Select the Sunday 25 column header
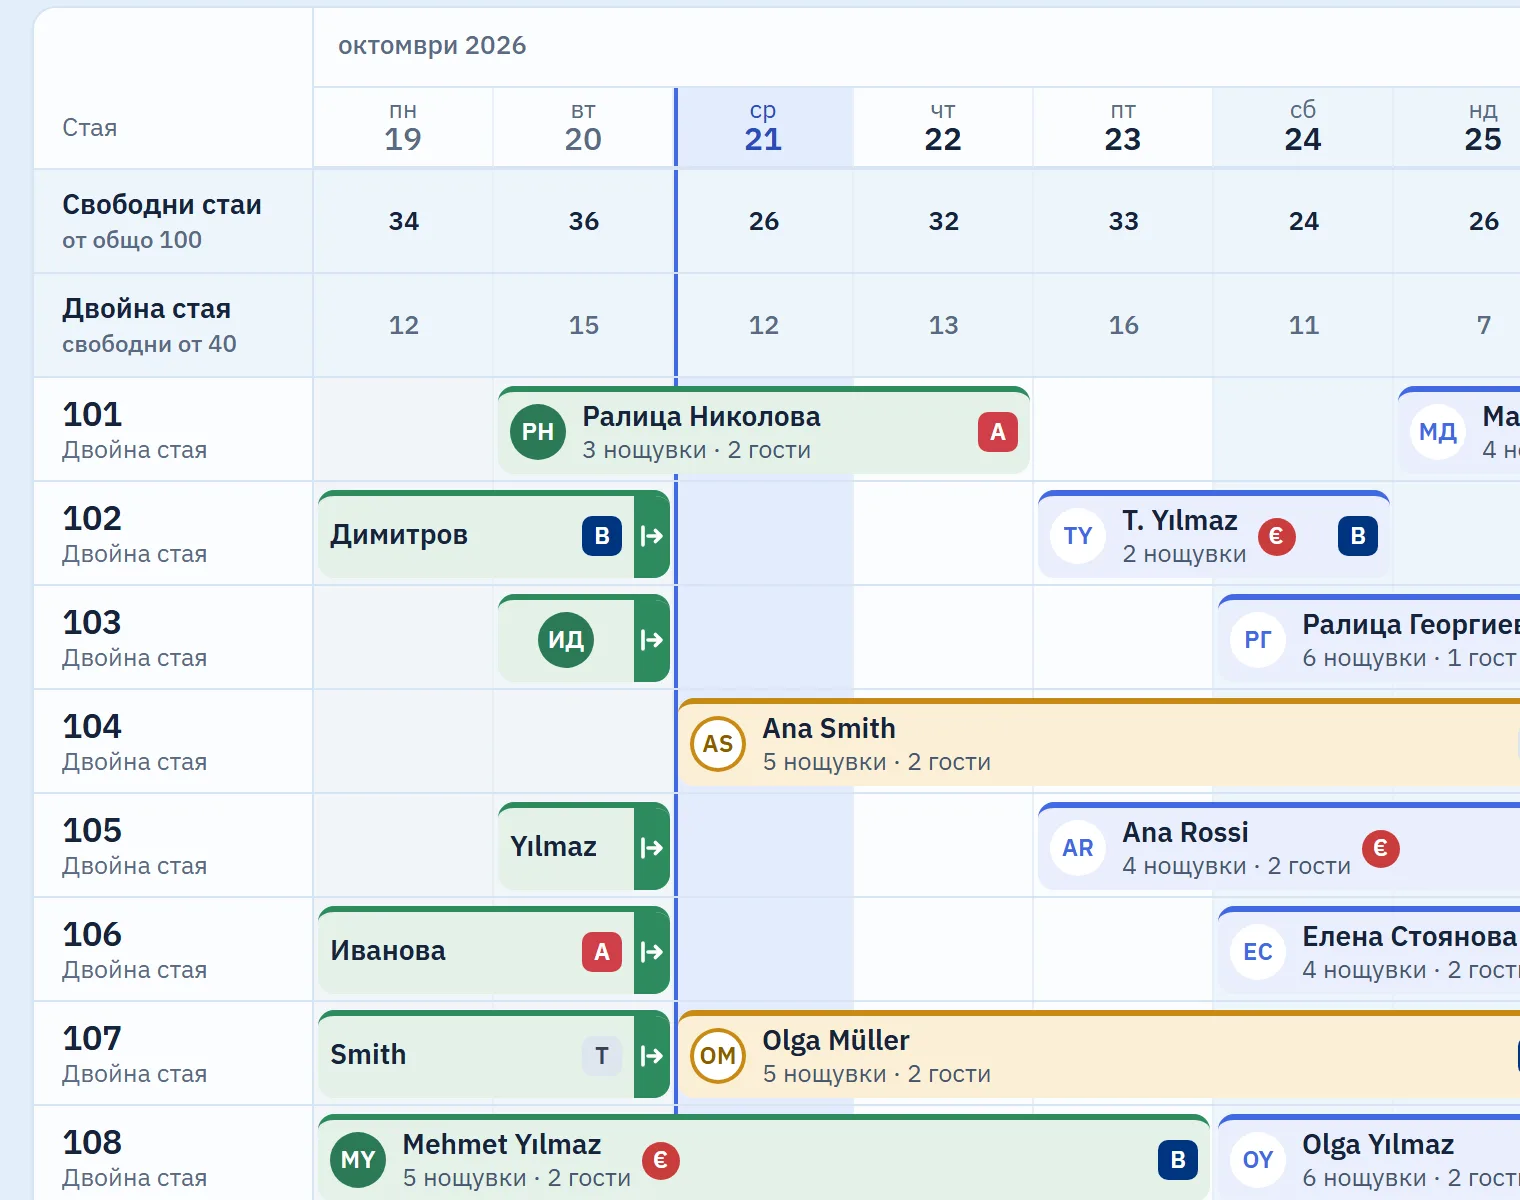1520x1200 pixels. pos(1458,127)
